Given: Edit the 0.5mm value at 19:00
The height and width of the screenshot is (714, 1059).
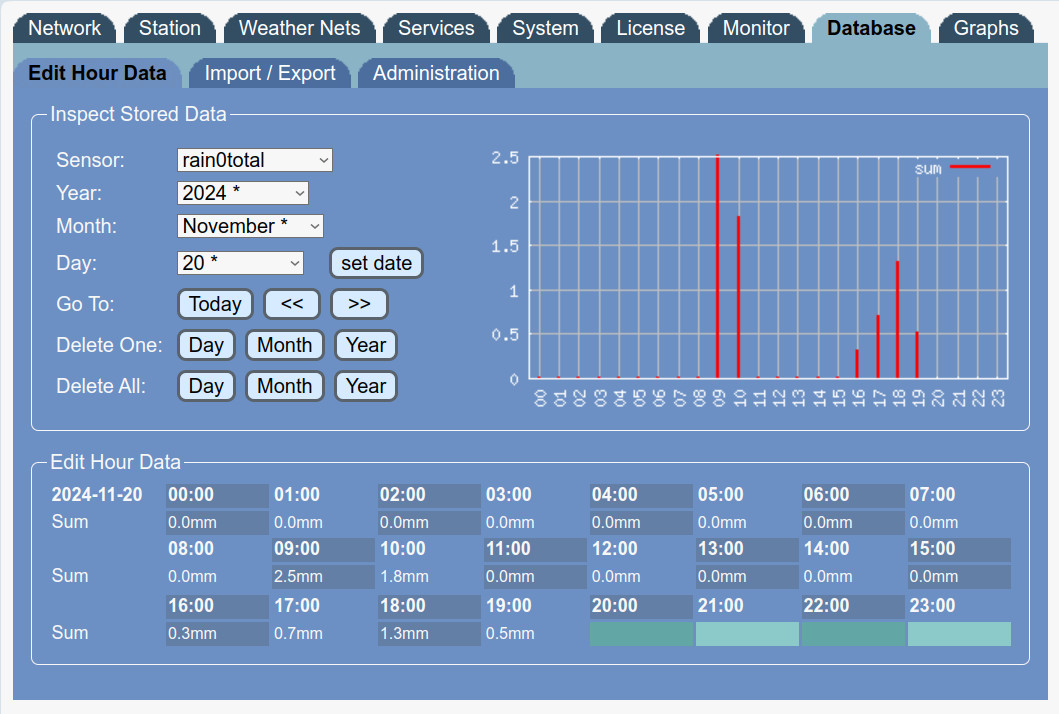Looking at the screenshot, I should (x=536, y=634).
